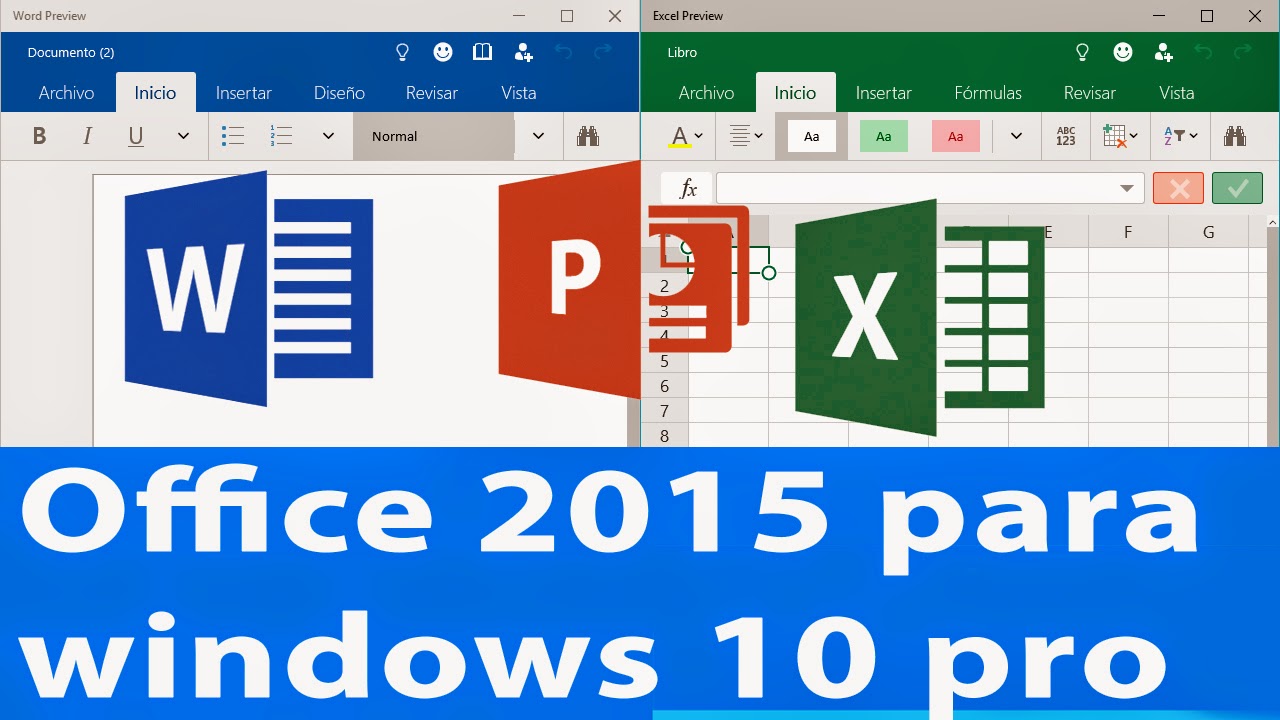The width and height of the screenshot is (1280, 720).
Task: Apply bulleted list formatting
Action: (x=232, y=136)
